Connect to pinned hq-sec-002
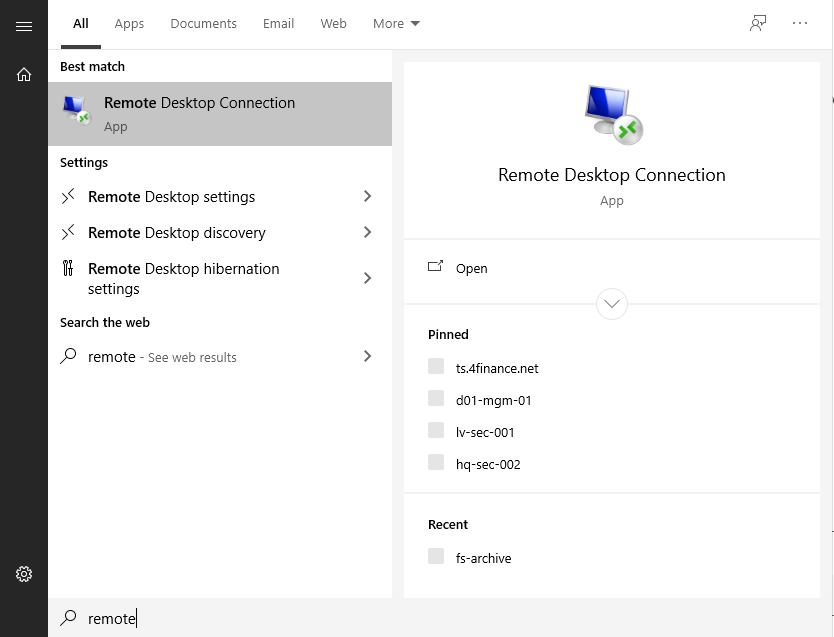Image resolution: width=834 pixels, height=637 pixels. 488,464
